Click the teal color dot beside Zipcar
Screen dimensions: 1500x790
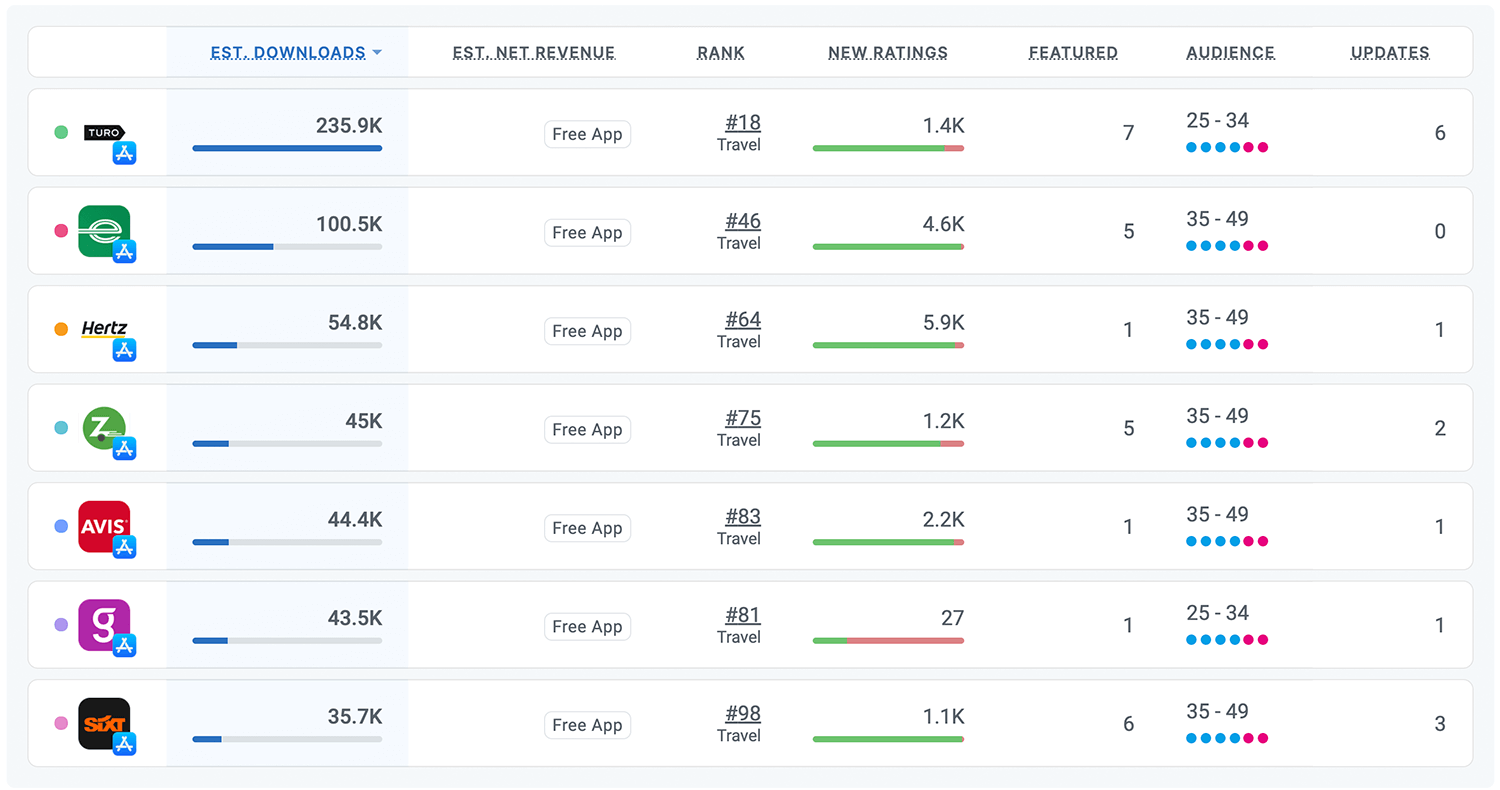pos(61,428)
